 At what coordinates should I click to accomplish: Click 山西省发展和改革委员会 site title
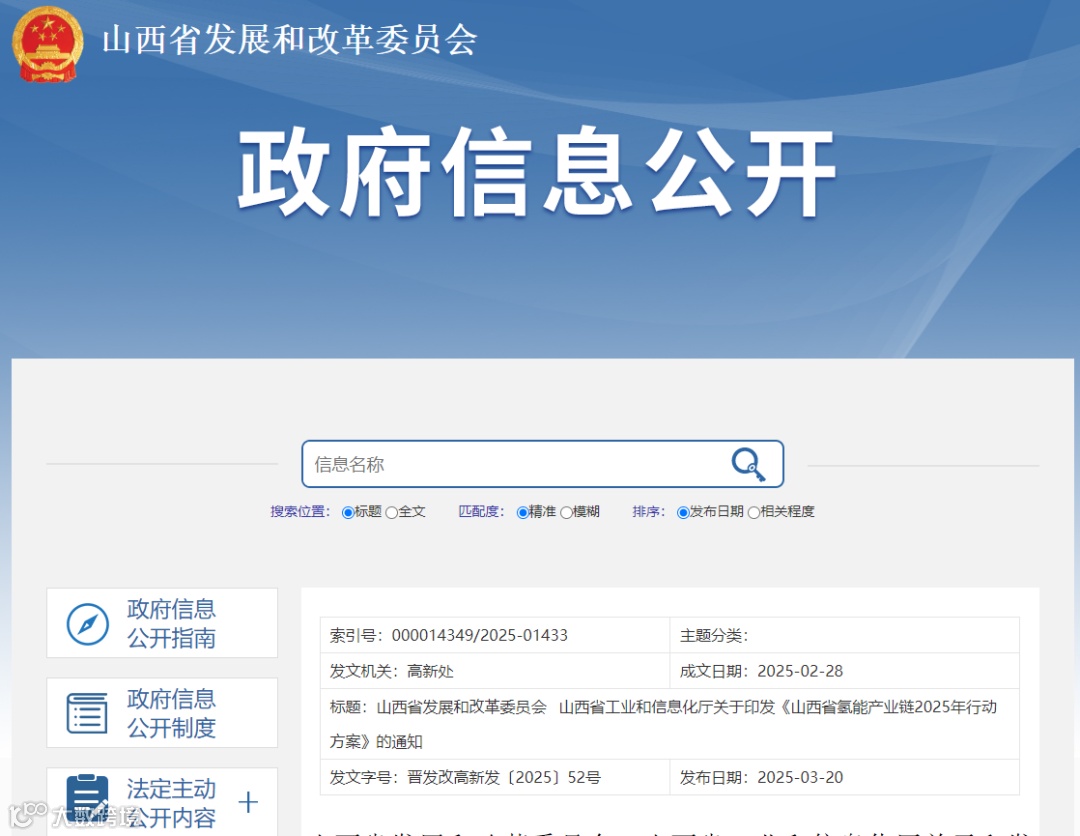tap(289, 39)
